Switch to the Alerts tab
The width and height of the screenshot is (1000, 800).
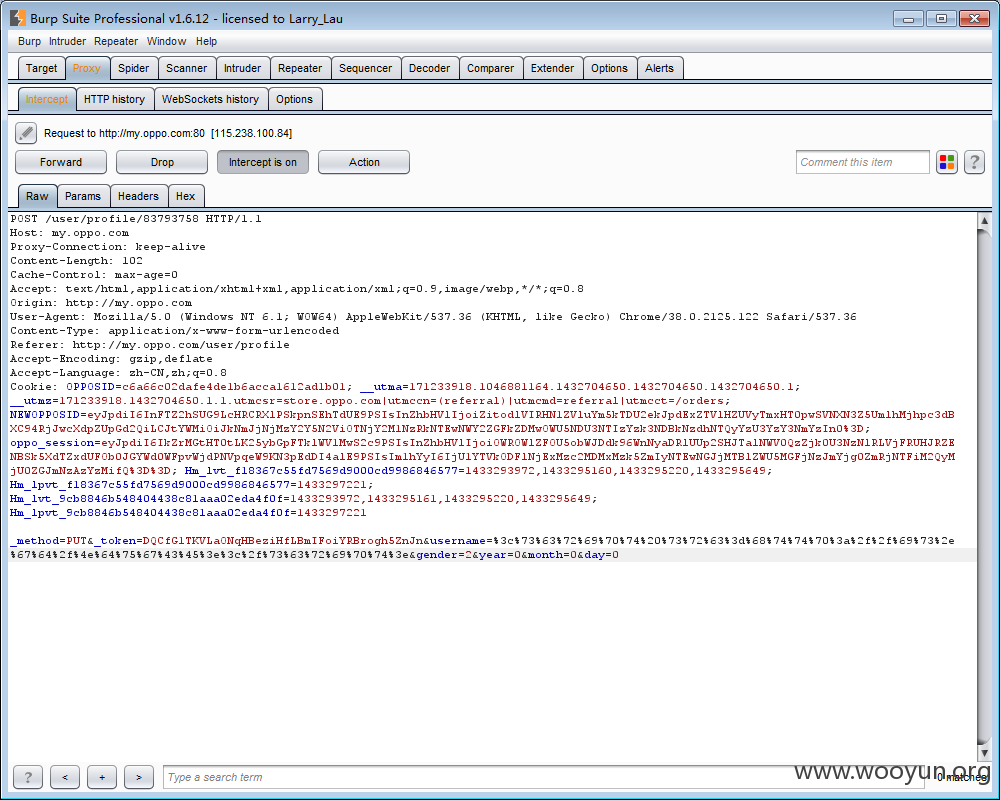pyautogui.click(x=659, y=68)
